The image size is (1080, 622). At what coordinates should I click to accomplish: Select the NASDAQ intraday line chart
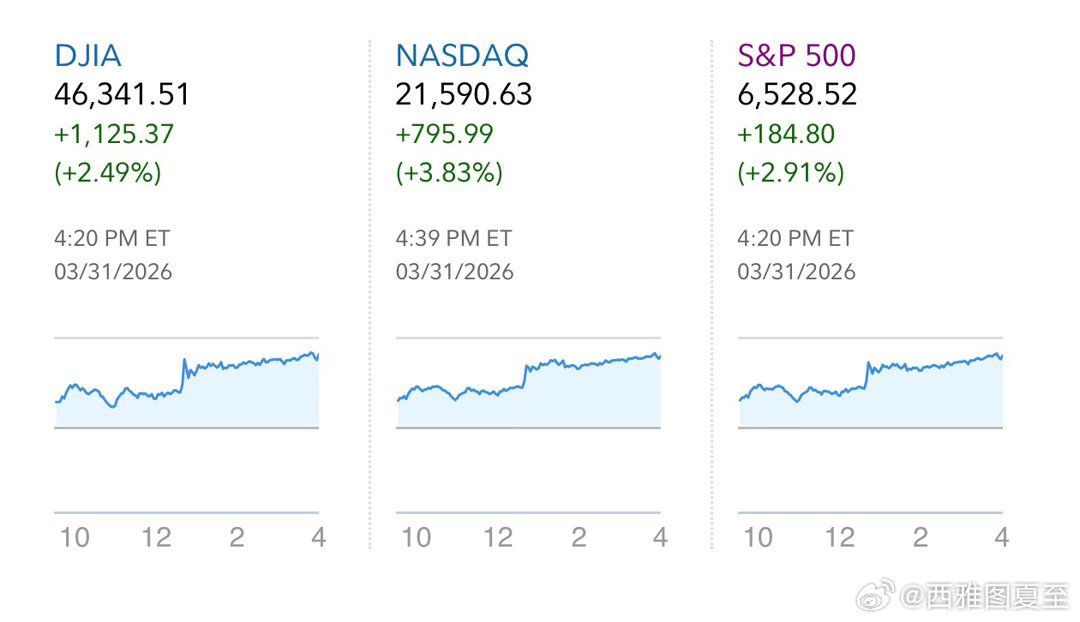point(528,390)
